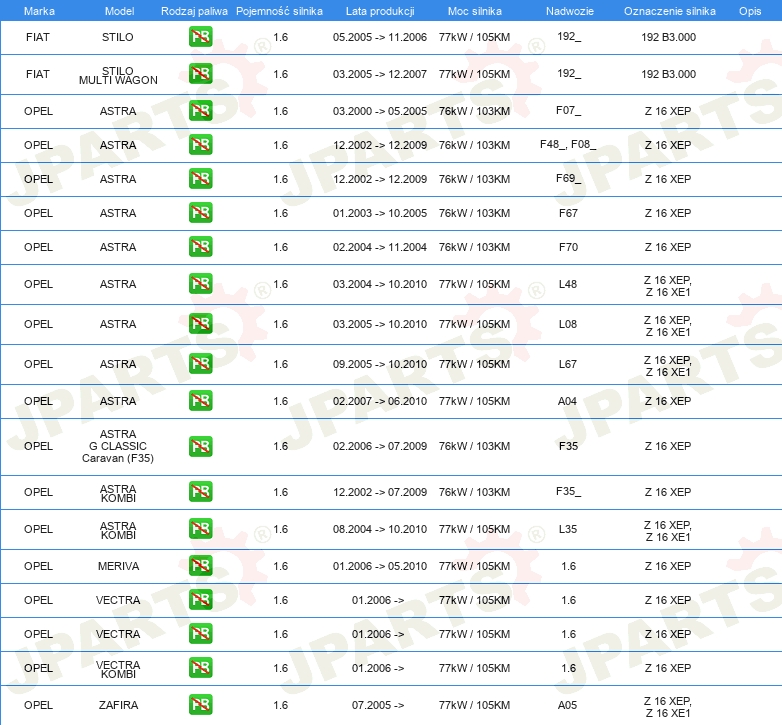Image resolution: width=782 pixels, height=725 pixels.
Task: Click the STILO MULTI WAGON model cell
Action: [118, 74]
